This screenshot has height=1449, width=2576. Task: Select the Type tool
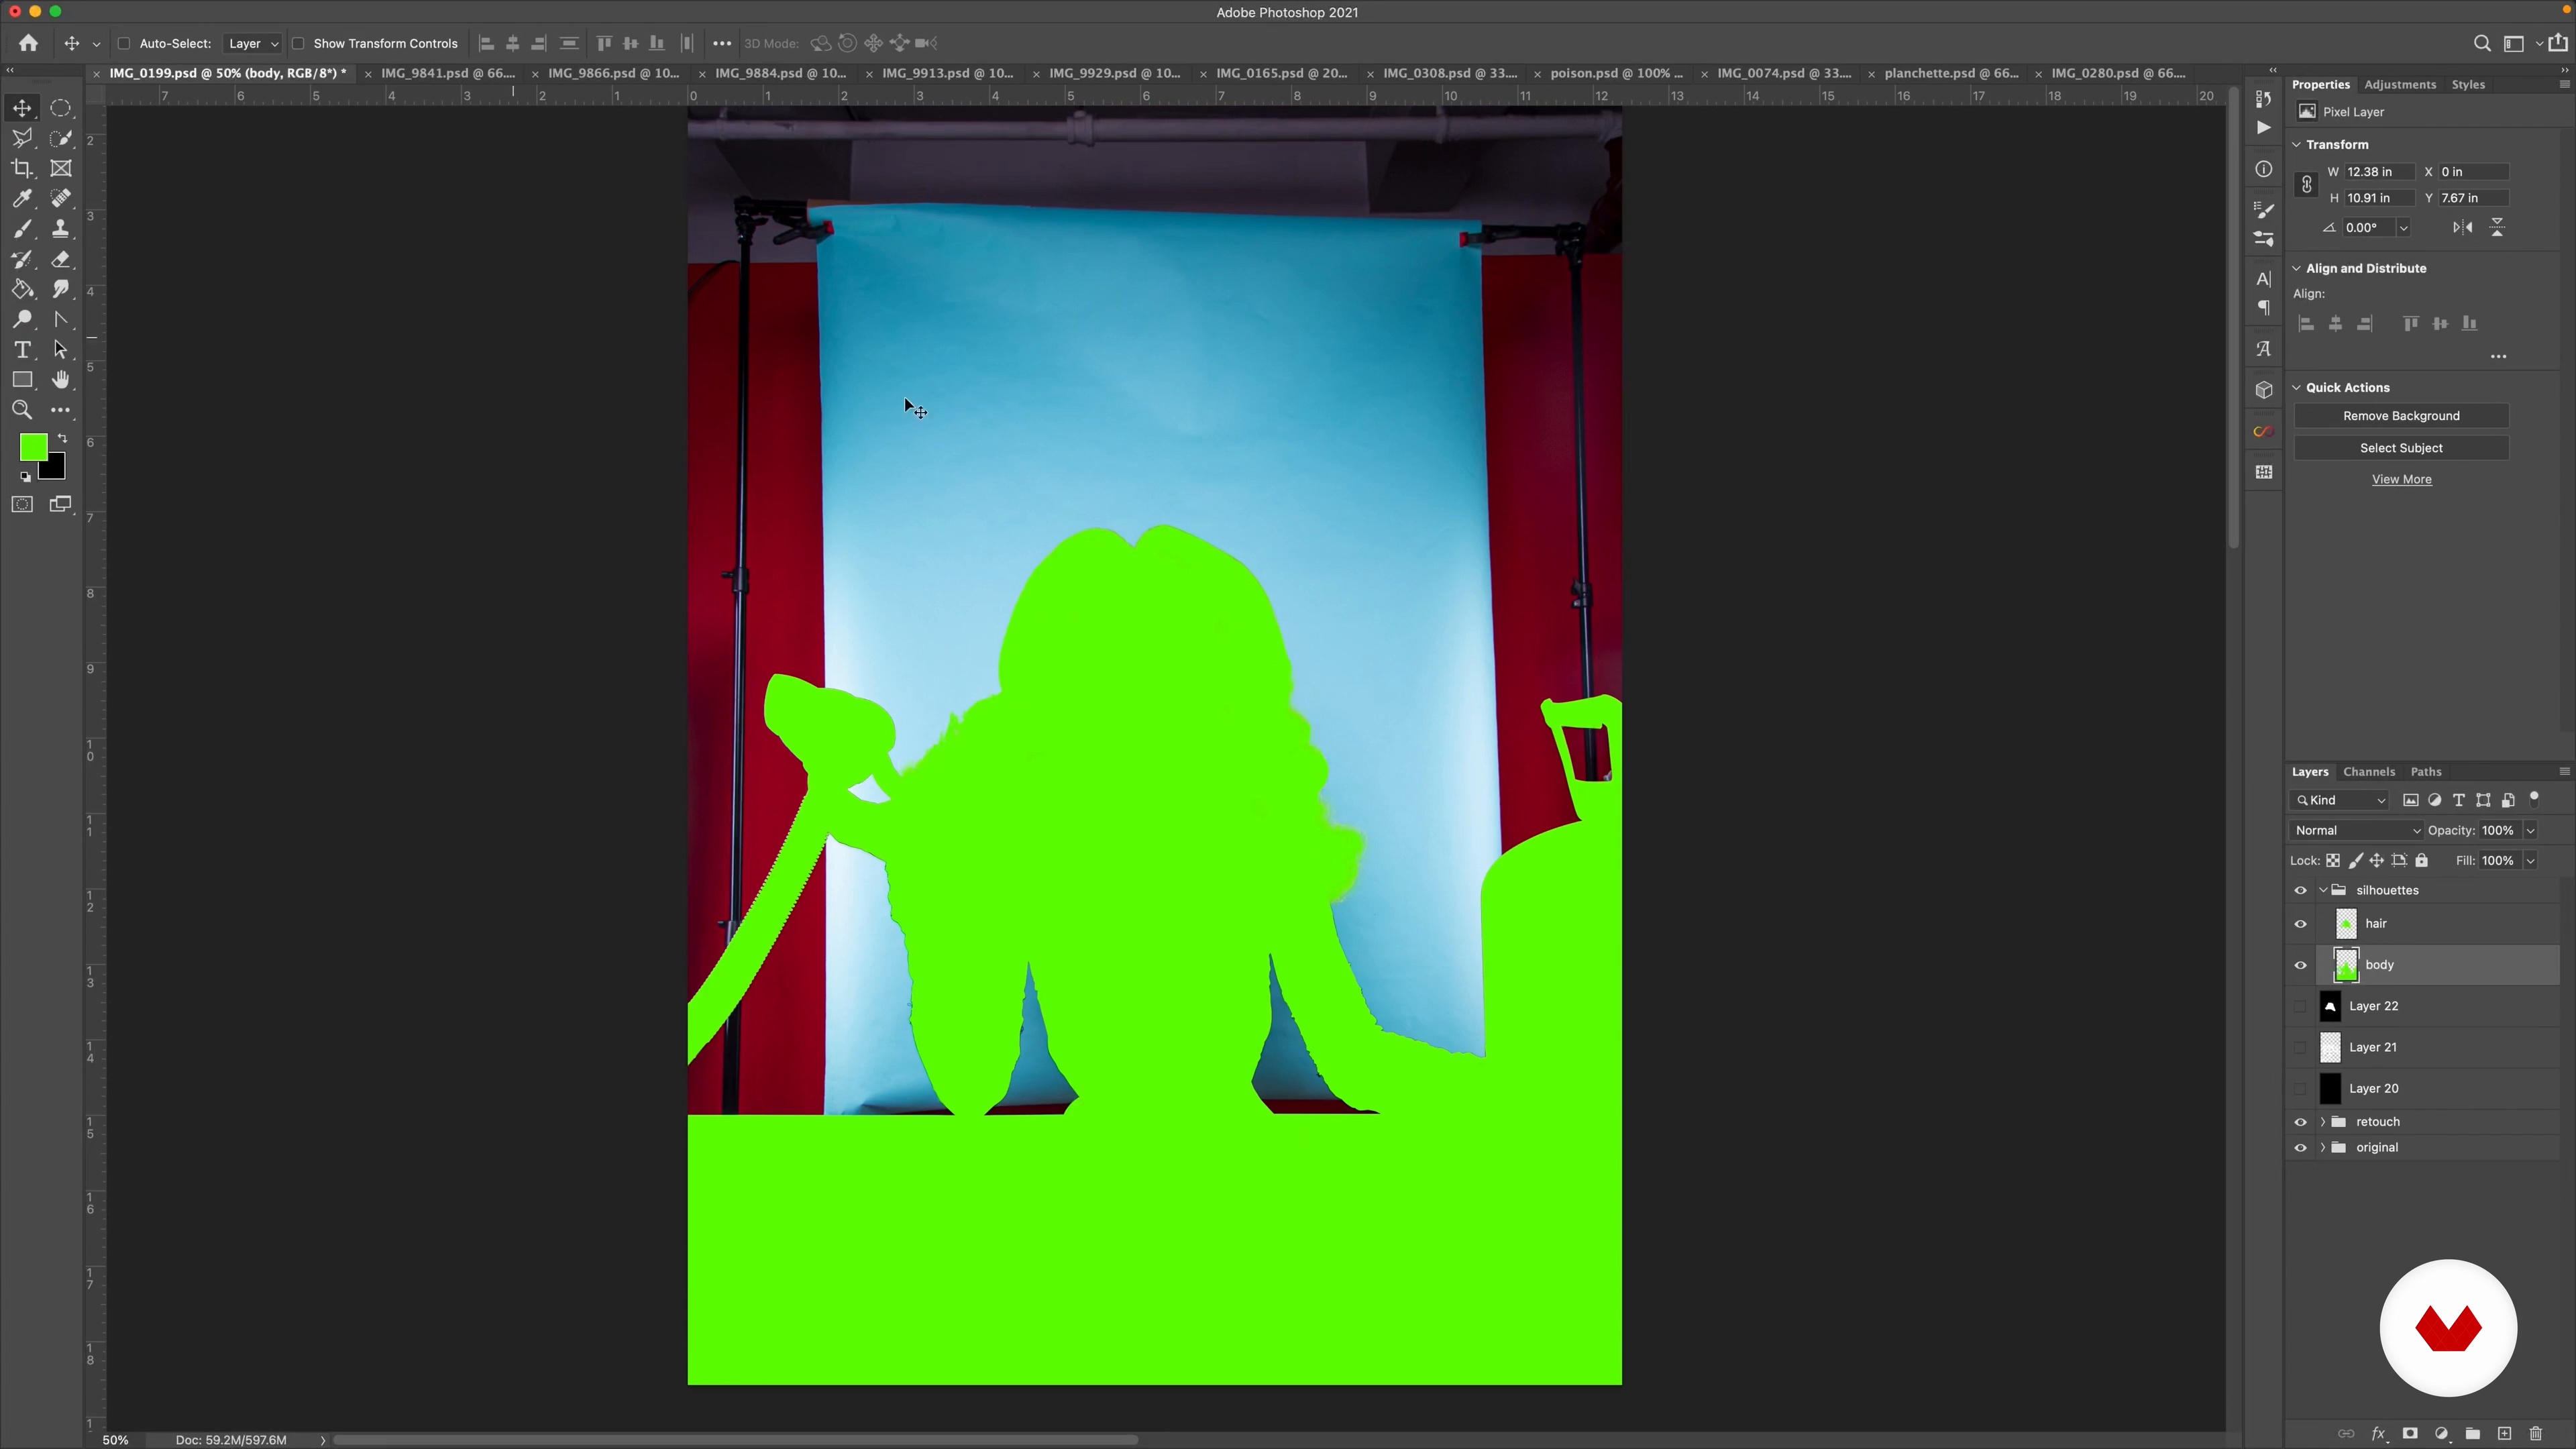(x=22, y=350)
